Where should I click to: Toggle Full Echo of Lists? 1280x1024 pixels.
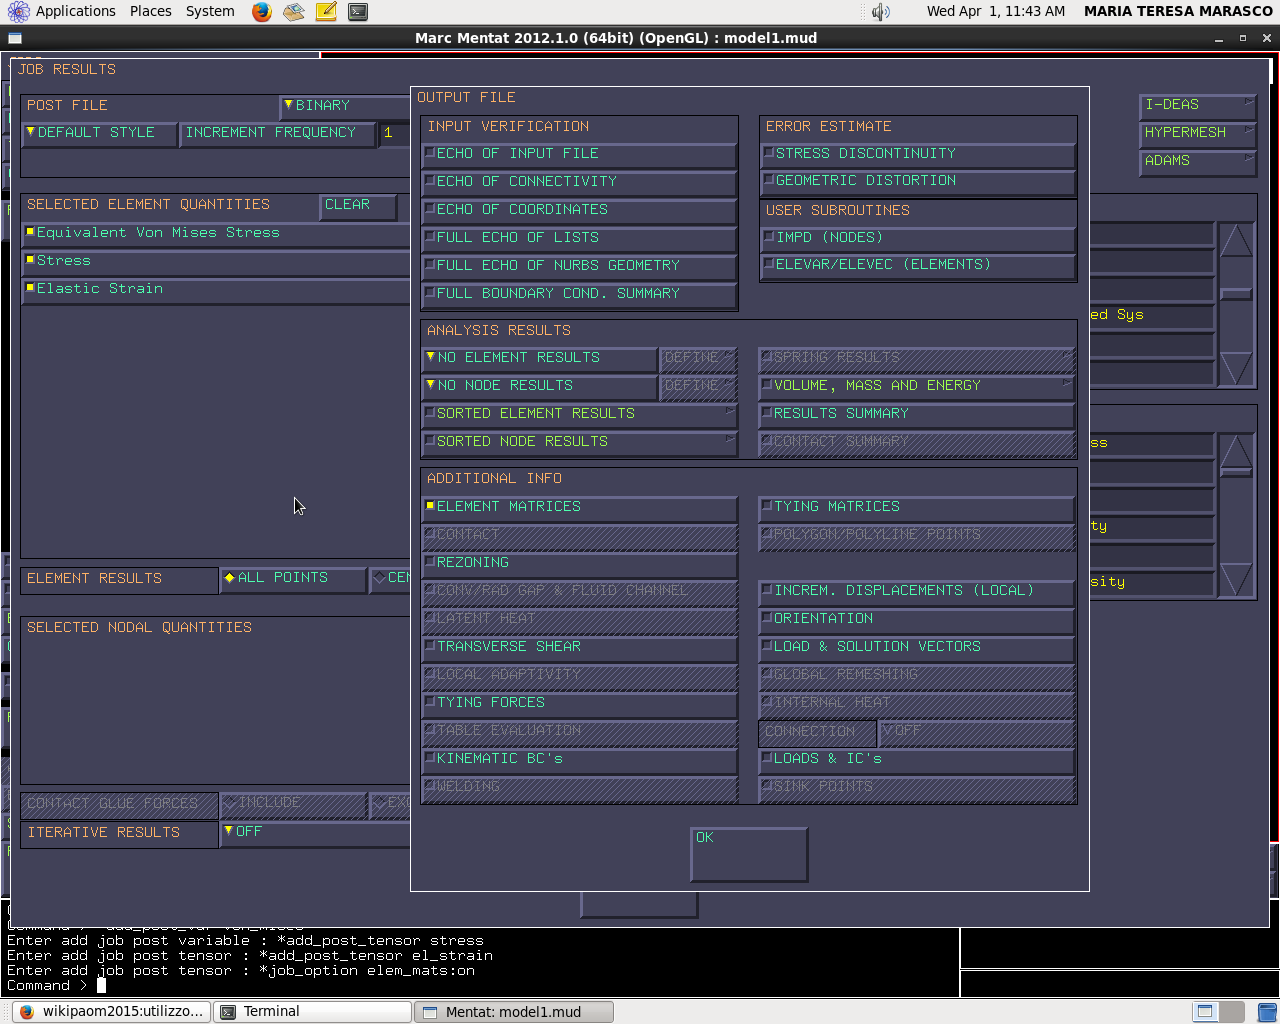tap(580, 238)
